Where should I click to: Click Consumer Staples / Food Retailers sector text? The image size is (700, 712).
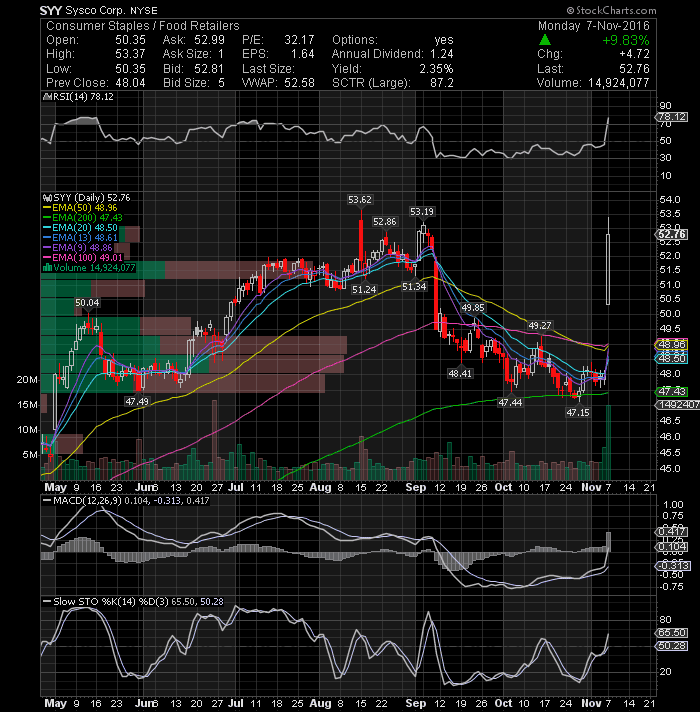(x=143, y=26)
